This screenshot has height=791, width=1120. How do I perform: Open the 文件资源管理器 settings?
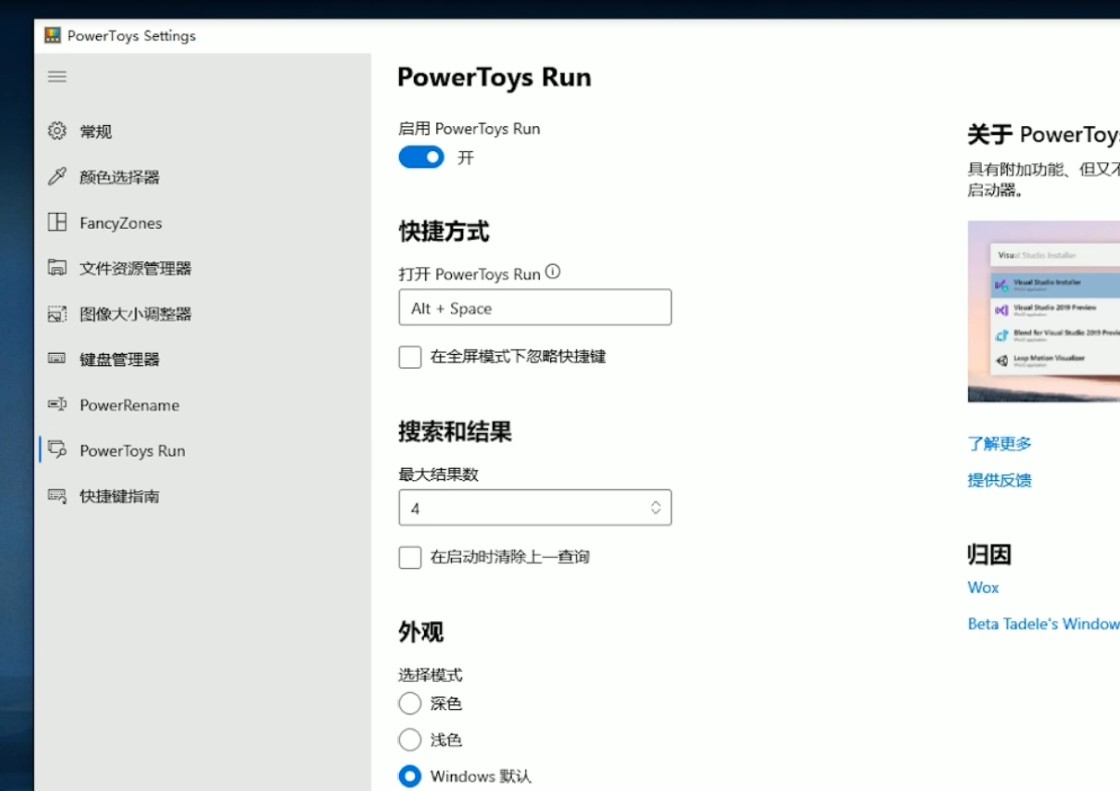pos(135,269)
